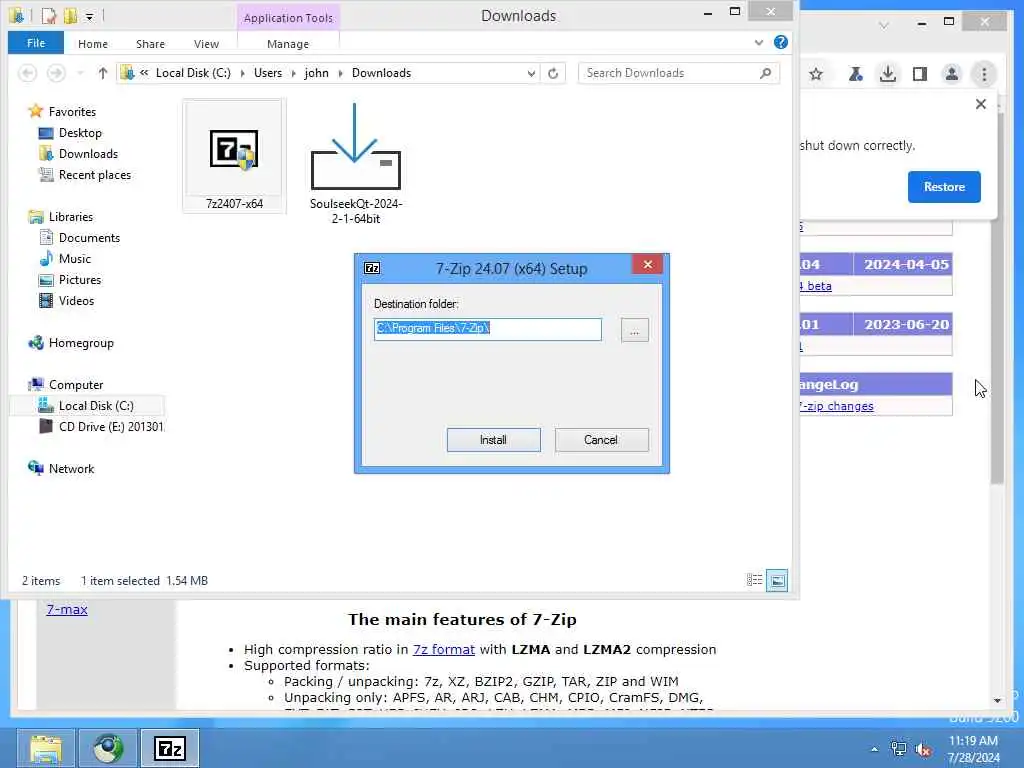Click Users in the address breadcrumb

(x=268, y=73)
